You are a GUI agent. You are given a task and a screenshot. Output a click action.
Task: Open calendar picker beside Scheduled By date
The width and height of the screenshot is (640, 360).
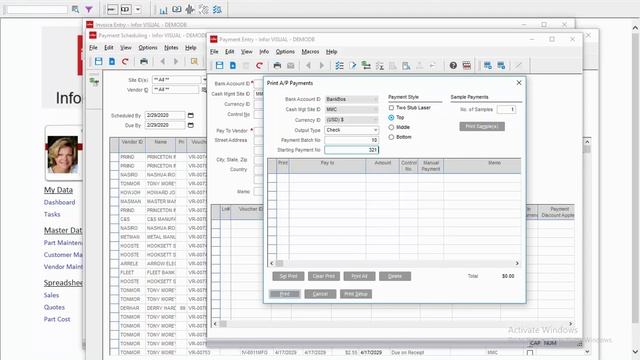pos(191,116)
